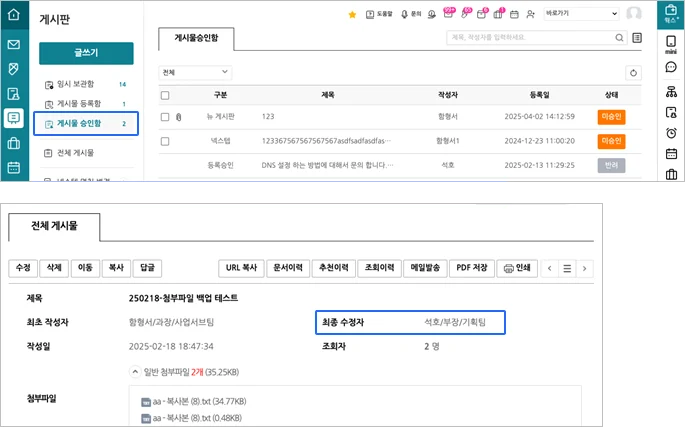685x427 pixels.
Task: Click the refresh icon above the table
Action: [632, 73]
